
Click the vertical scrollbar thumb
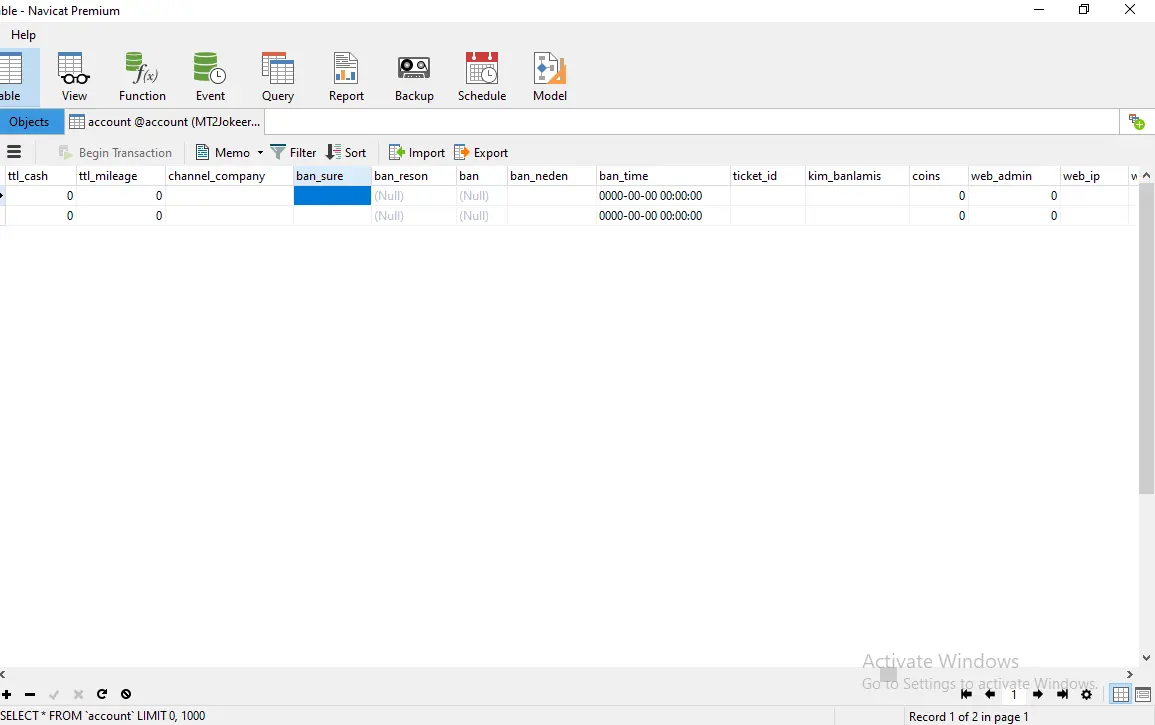point(1146,340)
